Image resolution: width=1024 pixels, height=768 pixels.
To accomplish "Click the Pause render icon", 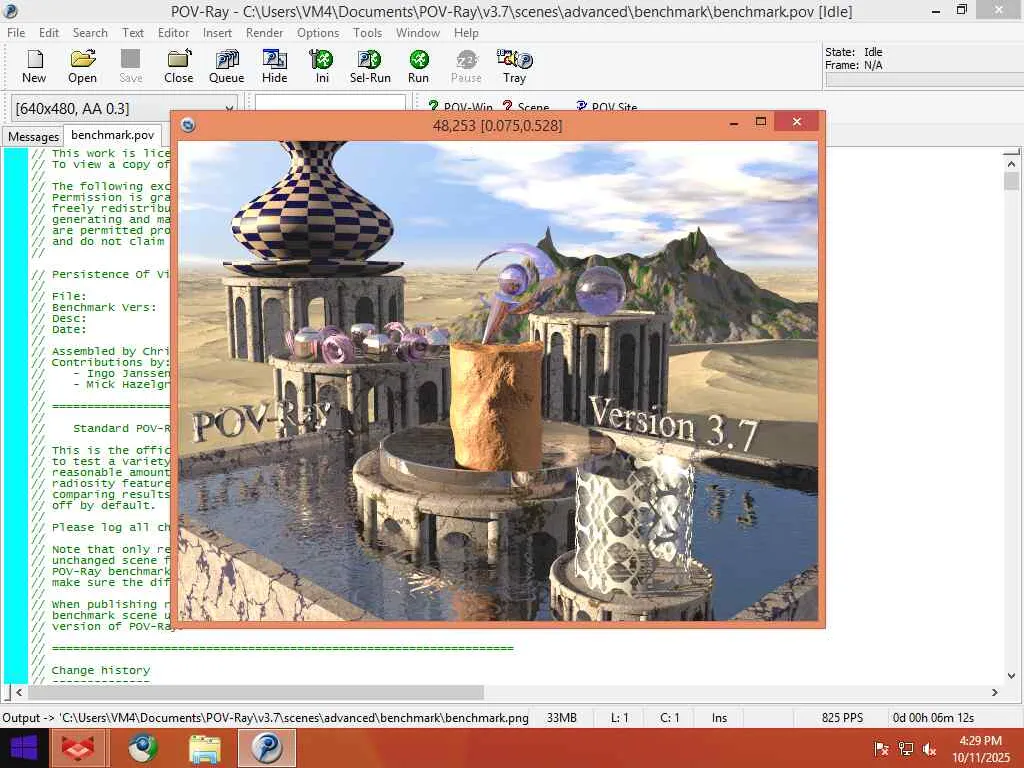I will click(x=466, y=66).
